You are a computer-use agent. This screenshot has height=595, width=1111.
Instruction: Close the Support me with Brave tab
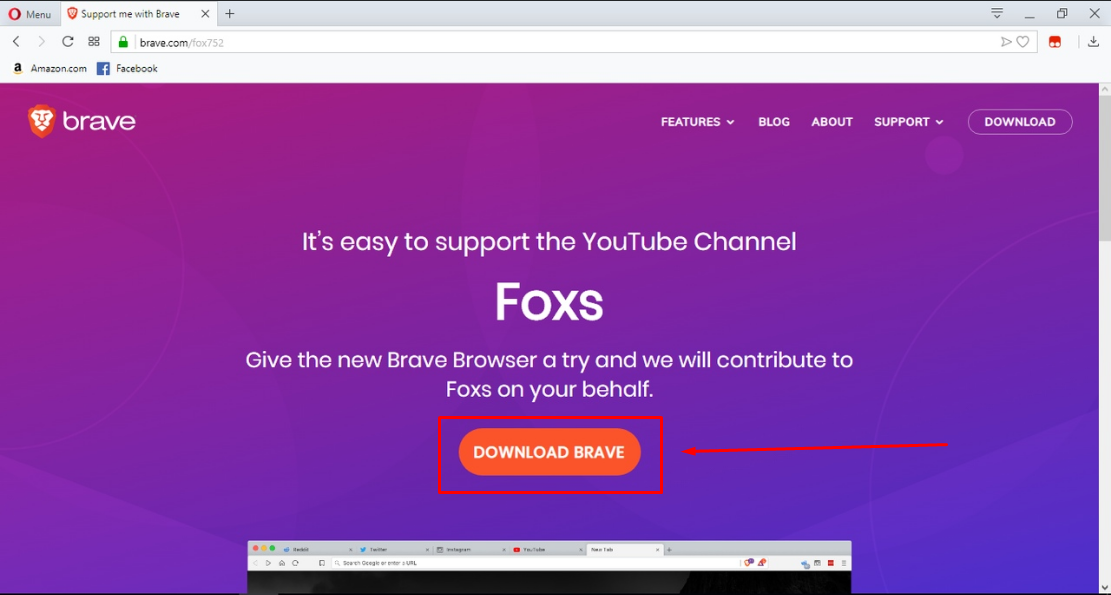[205, 14]
